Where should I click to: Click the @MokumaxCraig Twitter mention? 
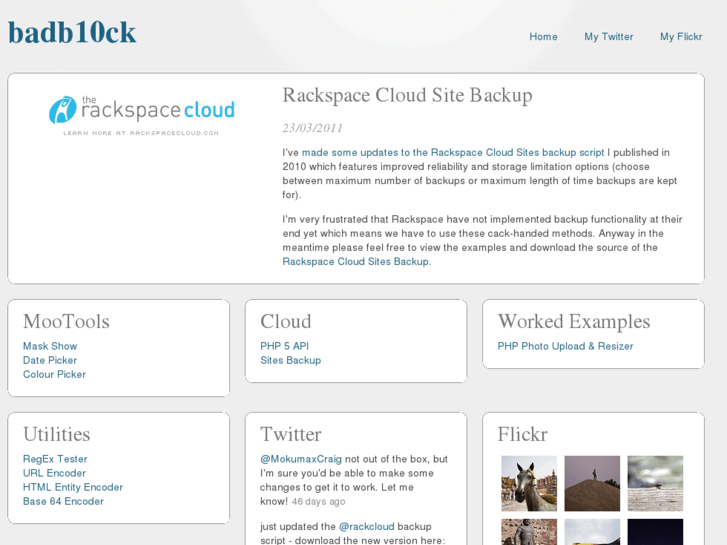tap(301, 459)
